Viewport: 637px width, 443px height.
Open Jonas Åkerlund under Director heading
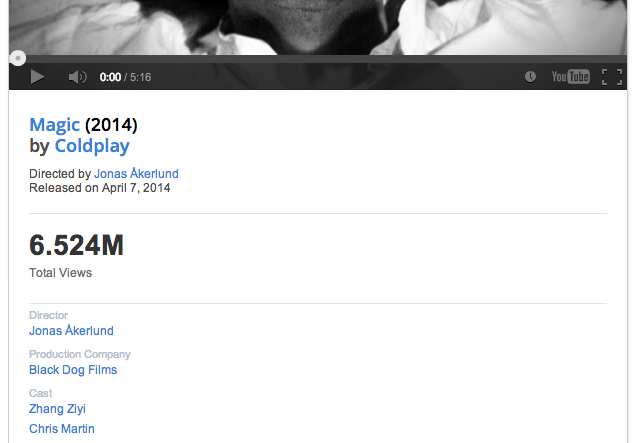point(71,330)
